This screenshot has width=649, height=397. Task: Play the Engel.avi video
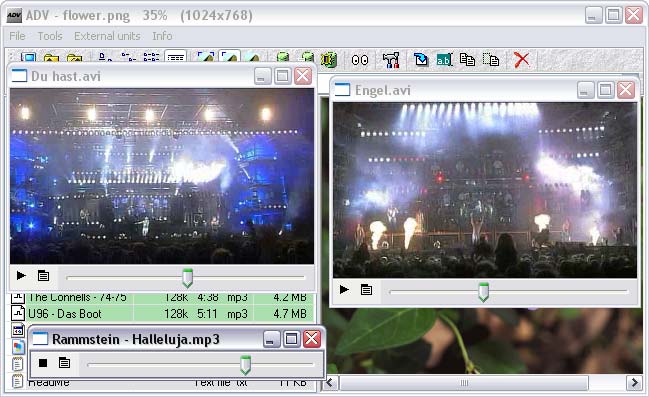coord(344,289)
